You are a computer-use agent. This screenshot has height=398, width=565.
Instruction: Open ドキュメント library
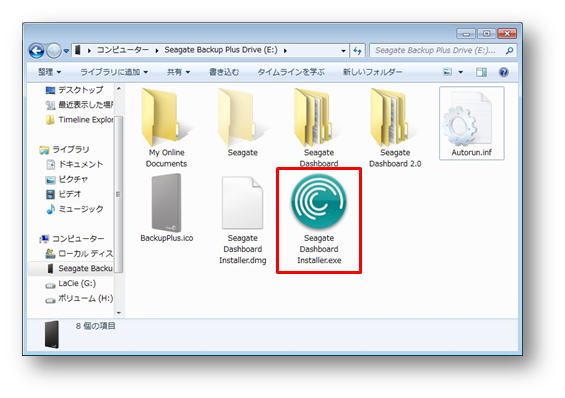(75, 164)
